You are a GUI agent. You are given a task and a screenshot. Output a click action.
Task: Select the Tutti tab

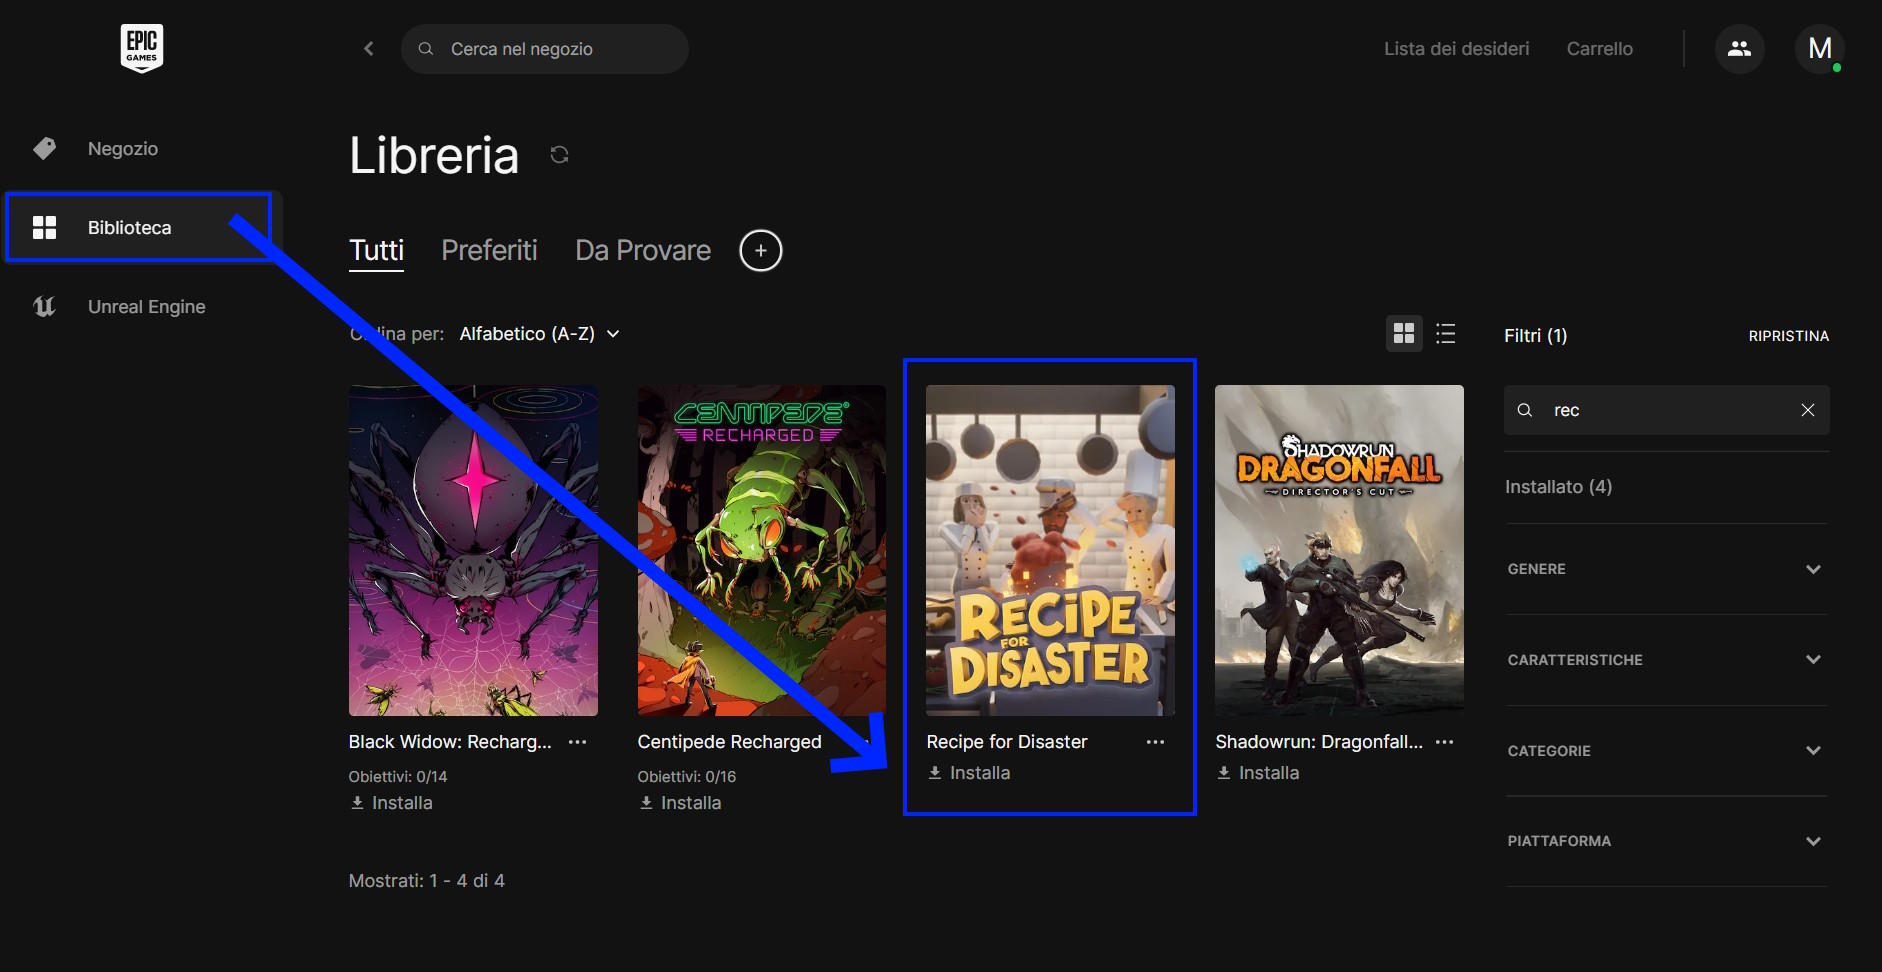pyautogui.click(x=376, y=250)
